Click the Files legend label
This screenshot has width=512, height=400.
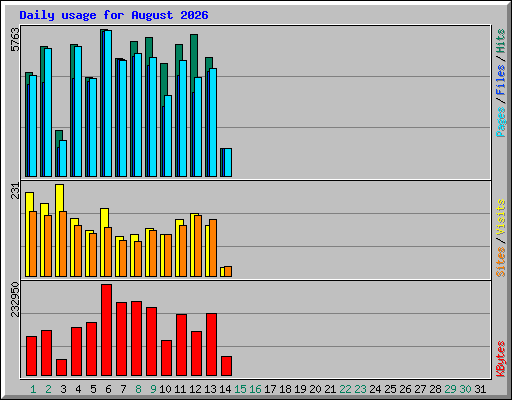[500, 80]
